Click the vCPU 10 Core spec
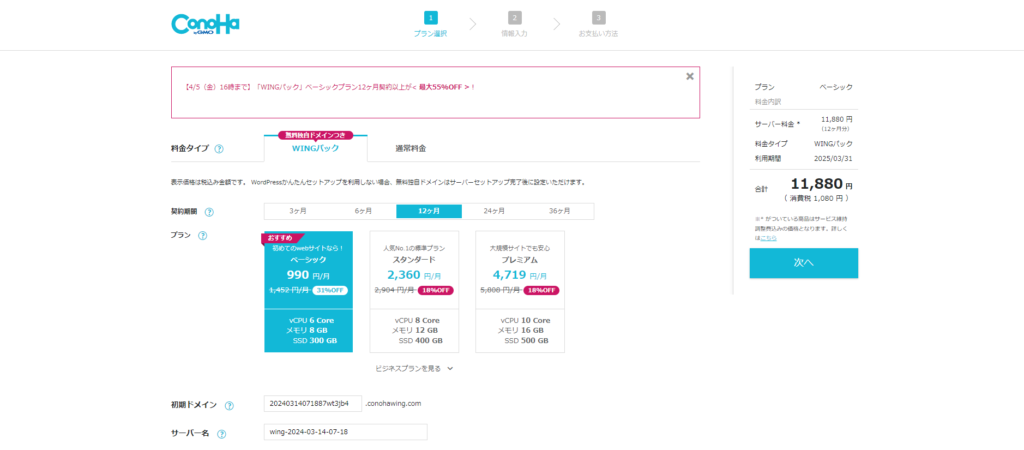The image size is (1024, 450). click(525, 321)
